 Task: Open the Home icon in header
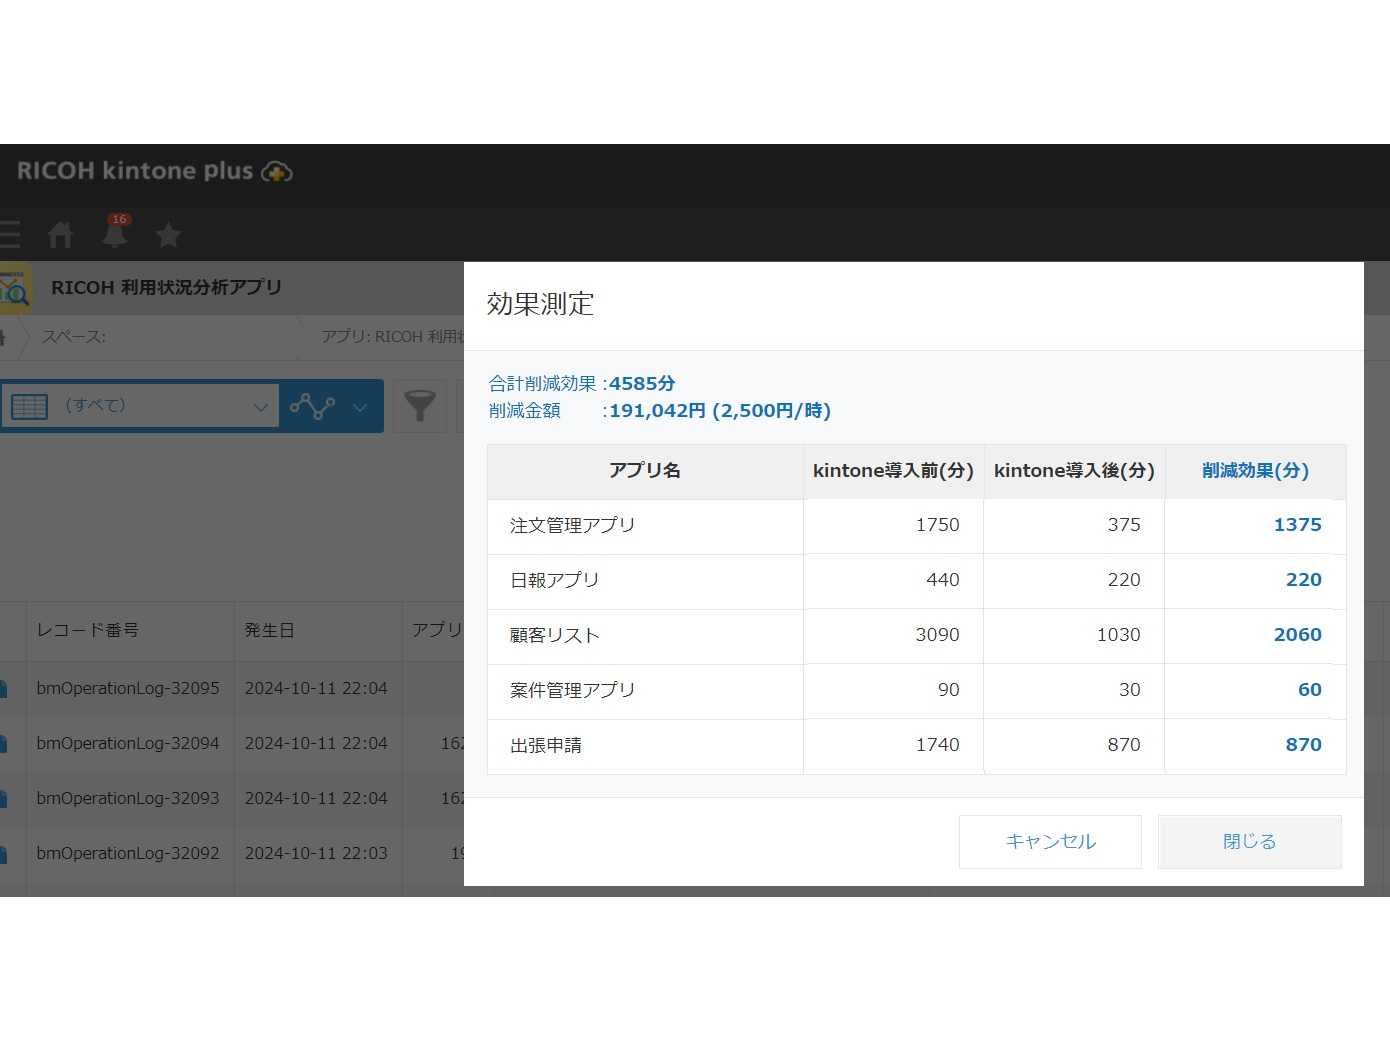pos(60,235)
